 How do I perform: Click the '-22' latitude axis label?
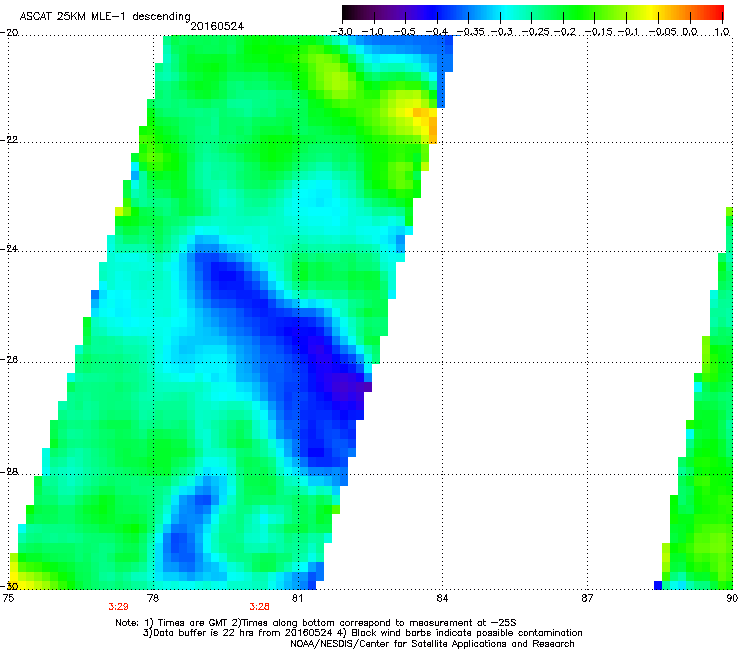pyautogui.click(x=9, y=140)
